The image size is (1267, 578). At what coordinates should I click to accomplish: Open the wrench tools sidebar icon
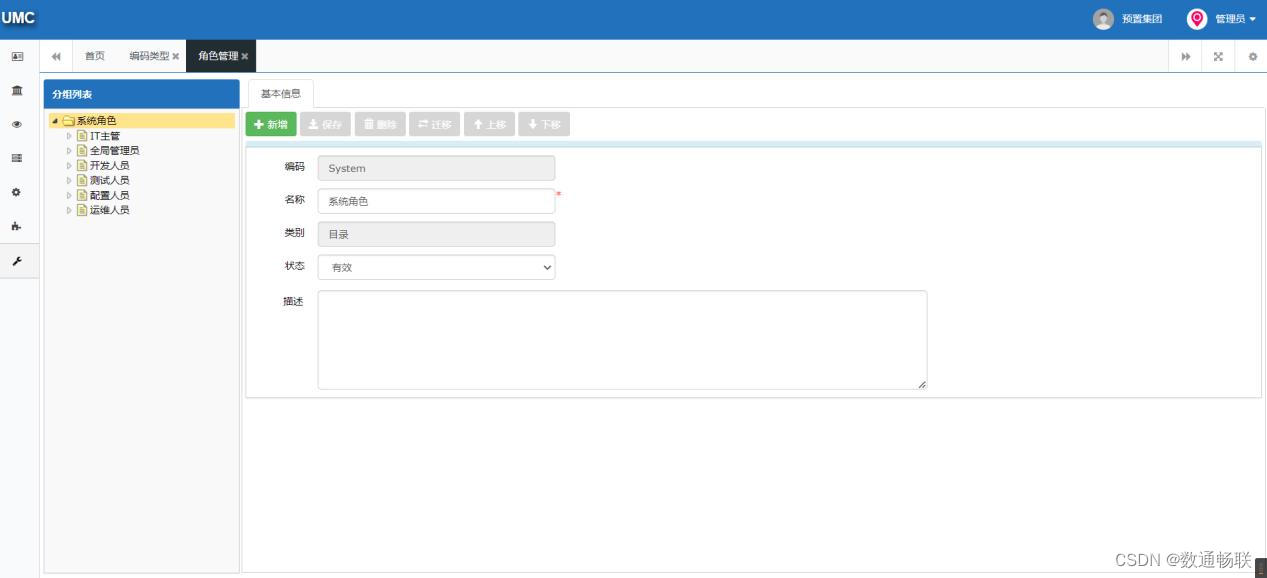coord(17,261)
